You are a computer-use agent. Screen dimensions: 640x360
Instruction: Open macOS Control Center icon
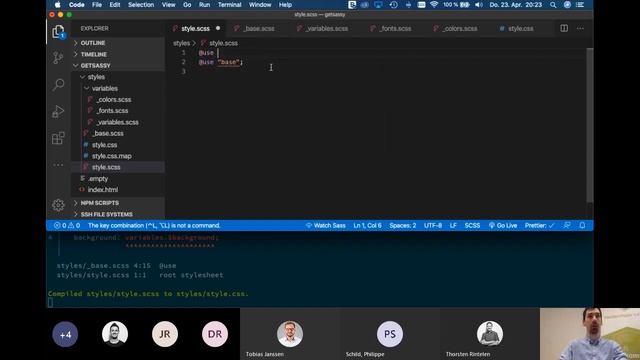tap(580, 5)
